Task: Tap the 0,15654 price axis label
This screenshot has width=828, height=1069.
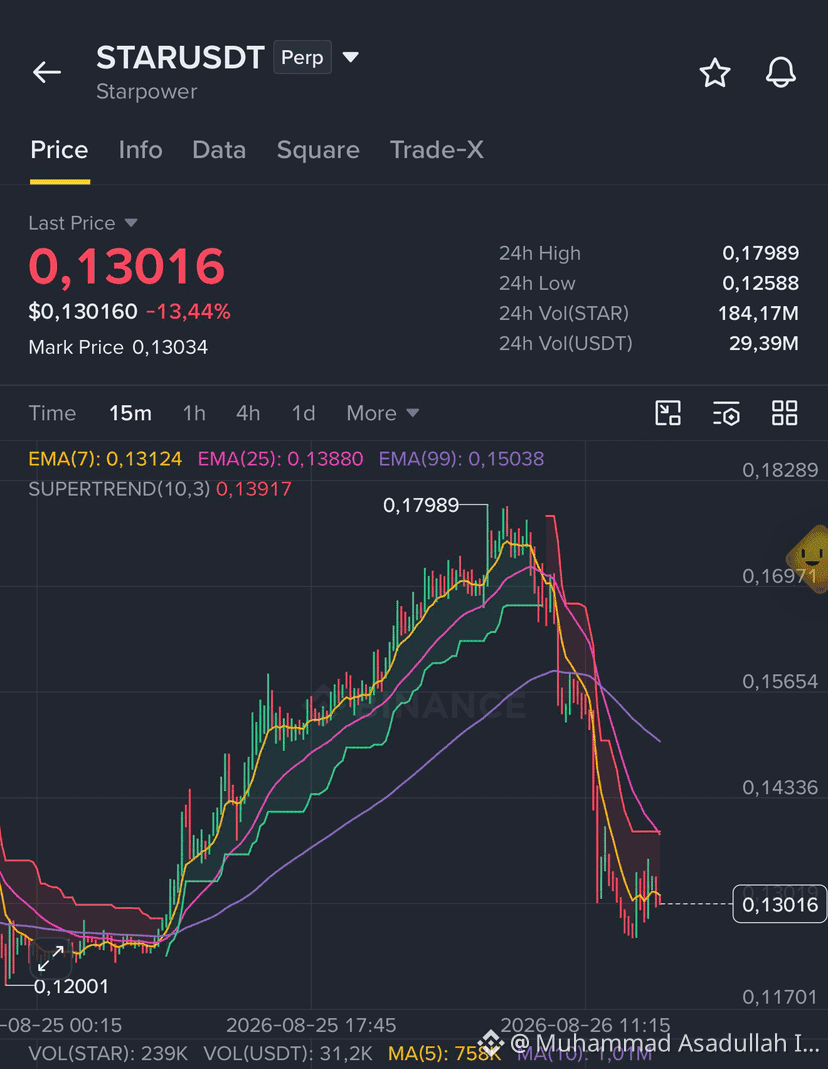Action: click(780, 682)
